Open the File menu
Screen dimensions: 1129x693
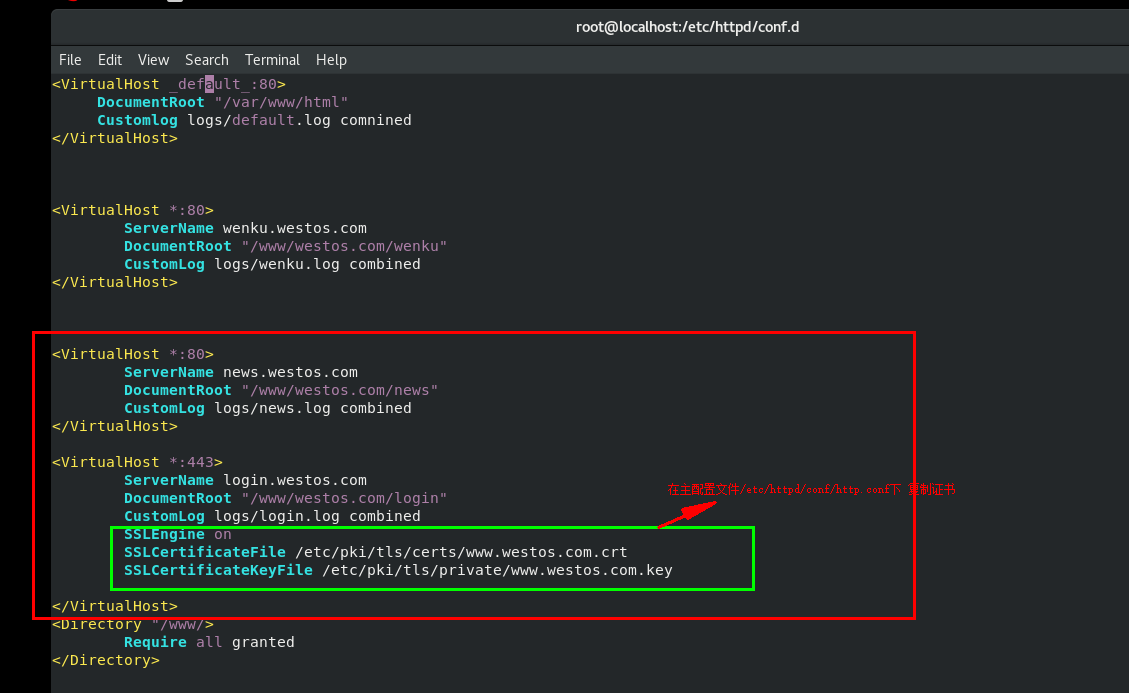pos(70,60)
